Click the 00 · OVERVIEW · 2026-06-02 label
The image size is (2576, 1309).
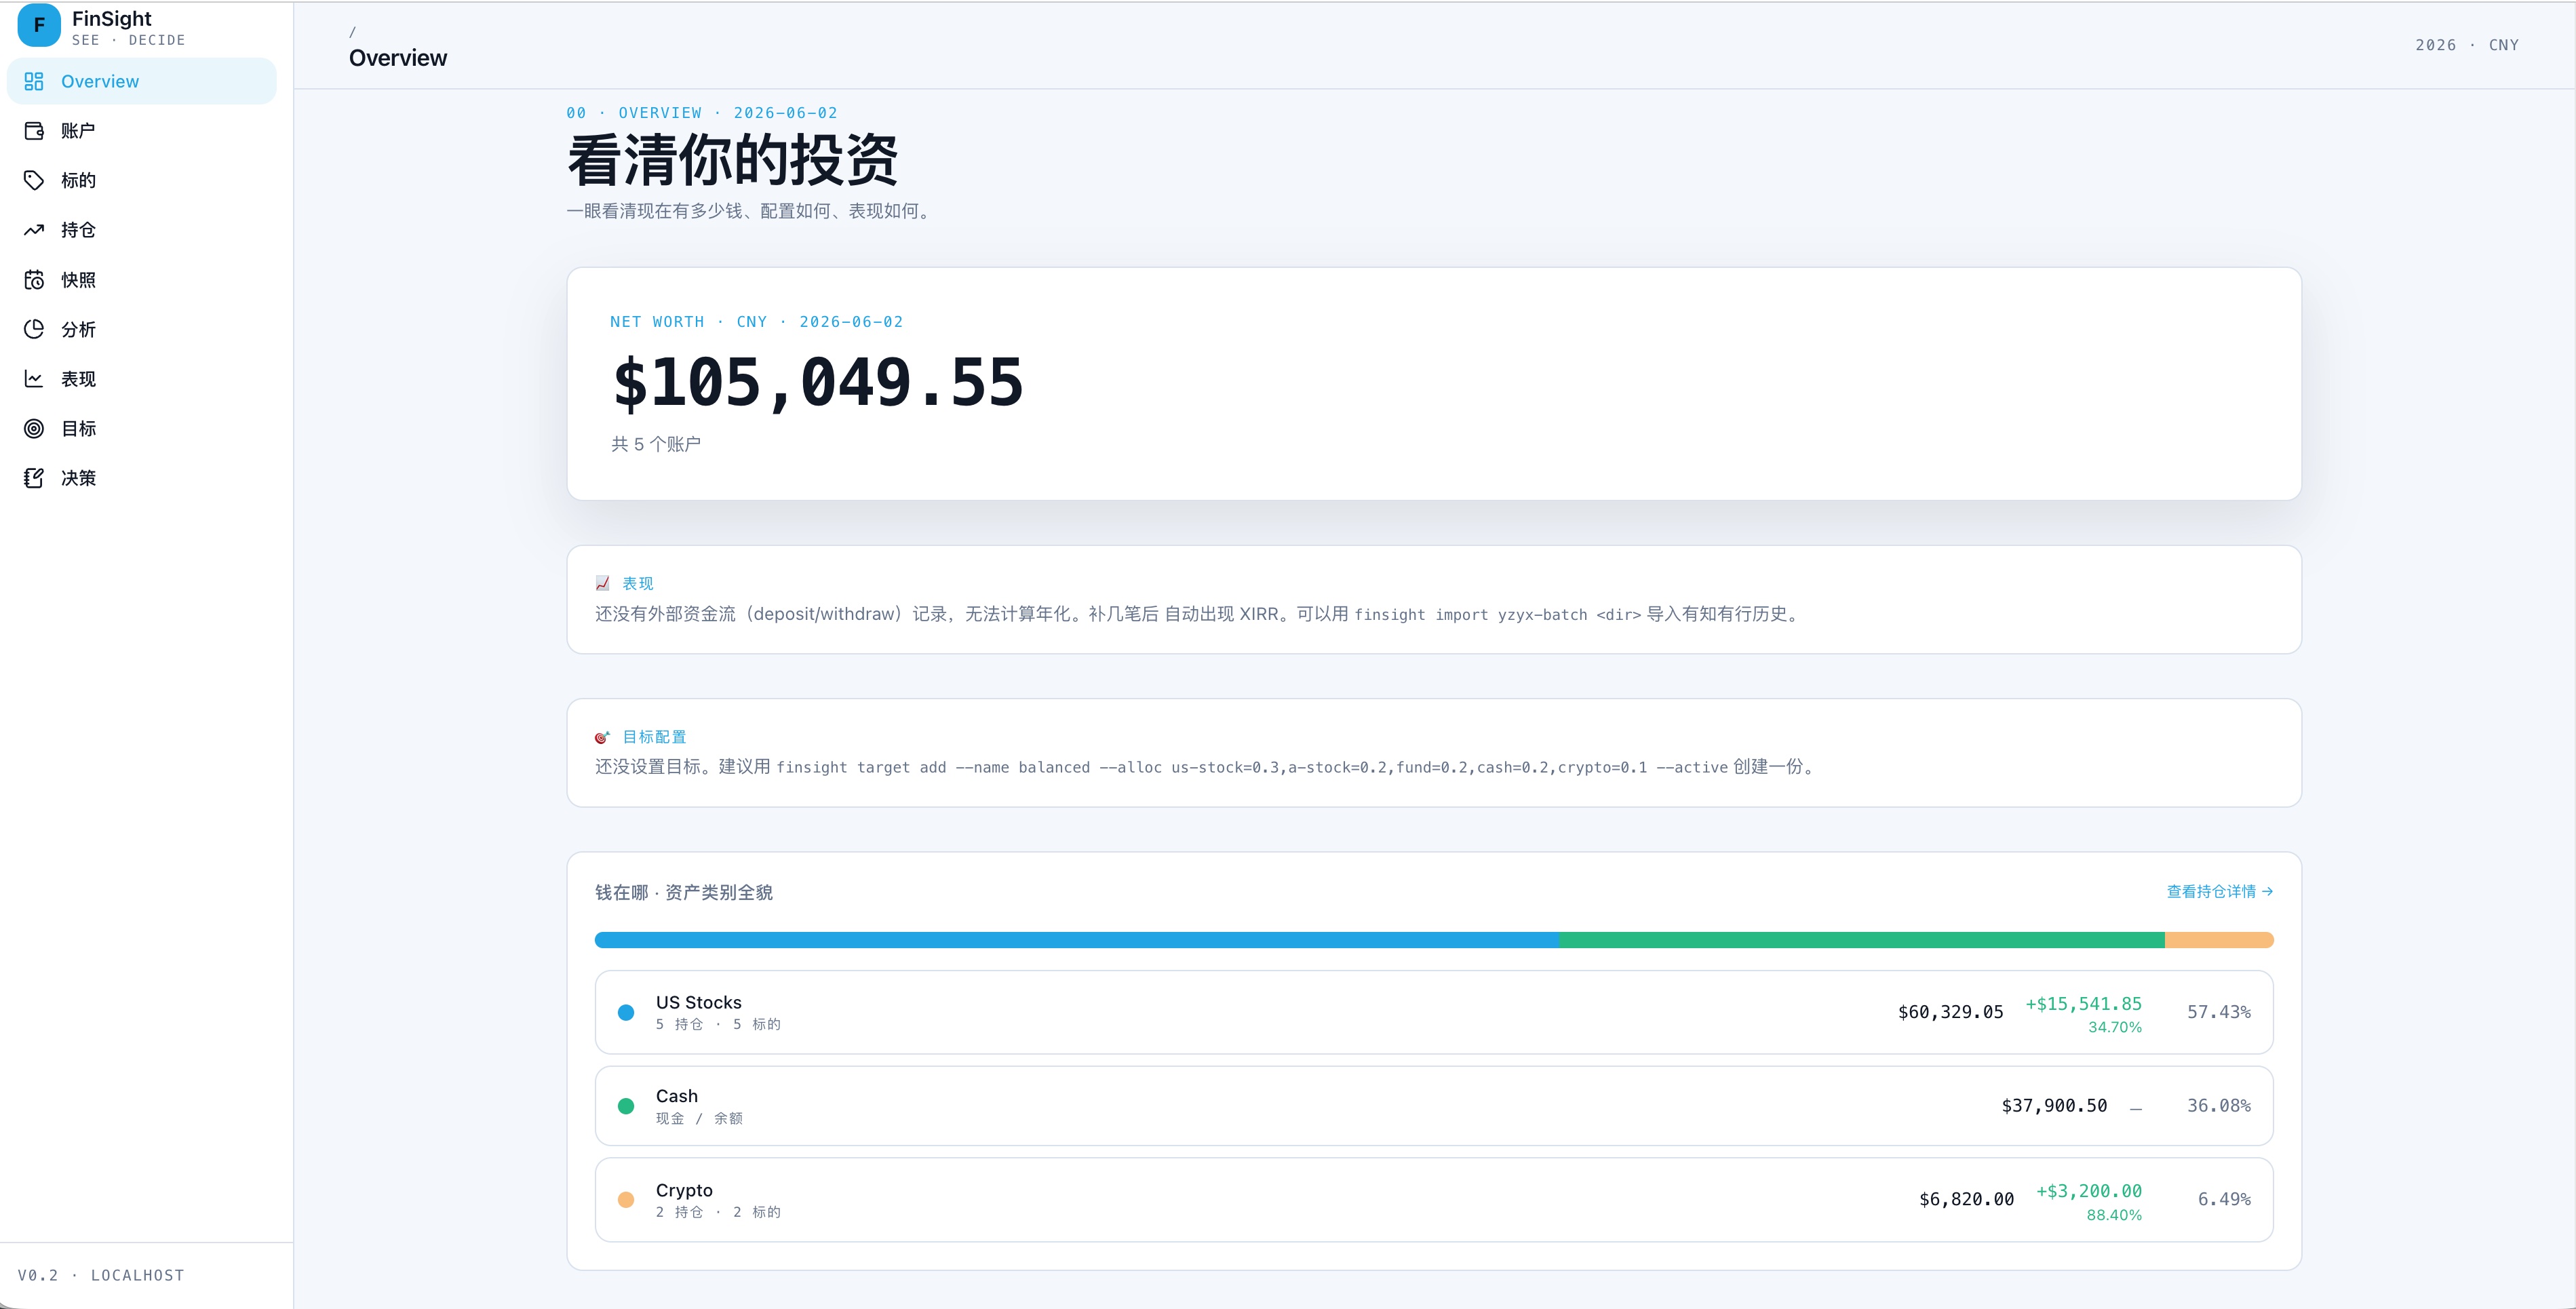[x=702, y=113]
